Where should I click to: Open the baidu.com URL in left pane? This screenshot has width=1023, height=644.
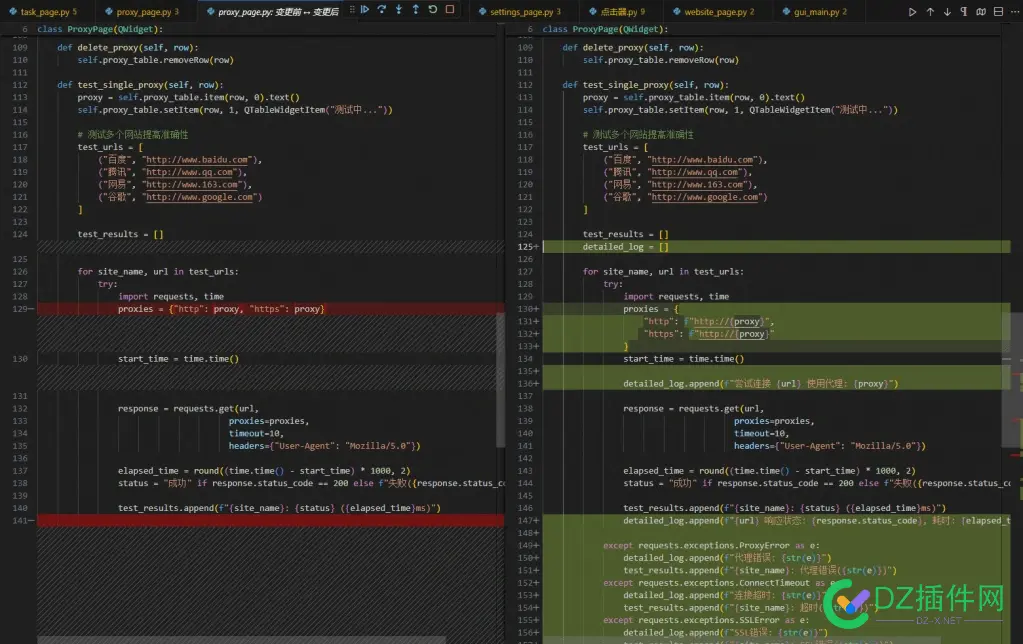coord(198,160)
